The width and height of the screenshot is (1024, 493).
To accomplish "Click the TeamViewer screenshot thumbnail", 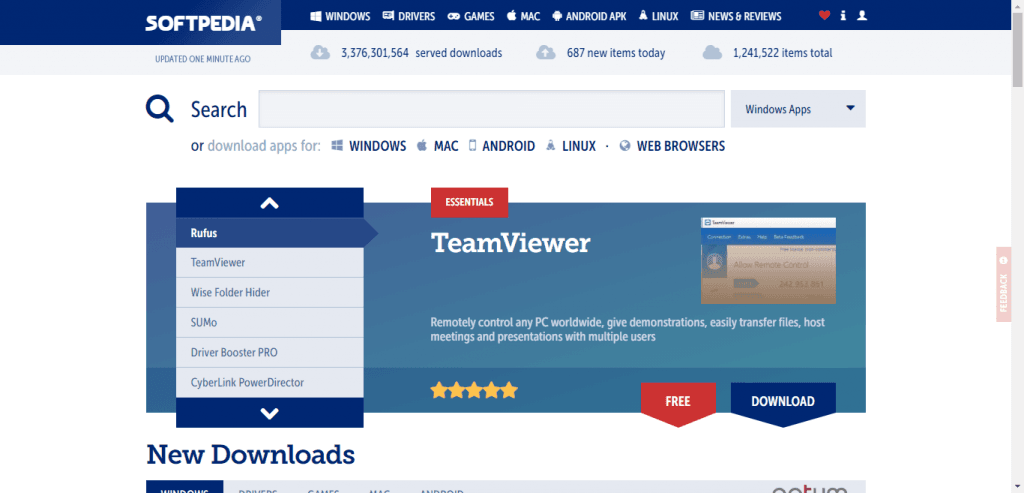I will click(767, 260).
